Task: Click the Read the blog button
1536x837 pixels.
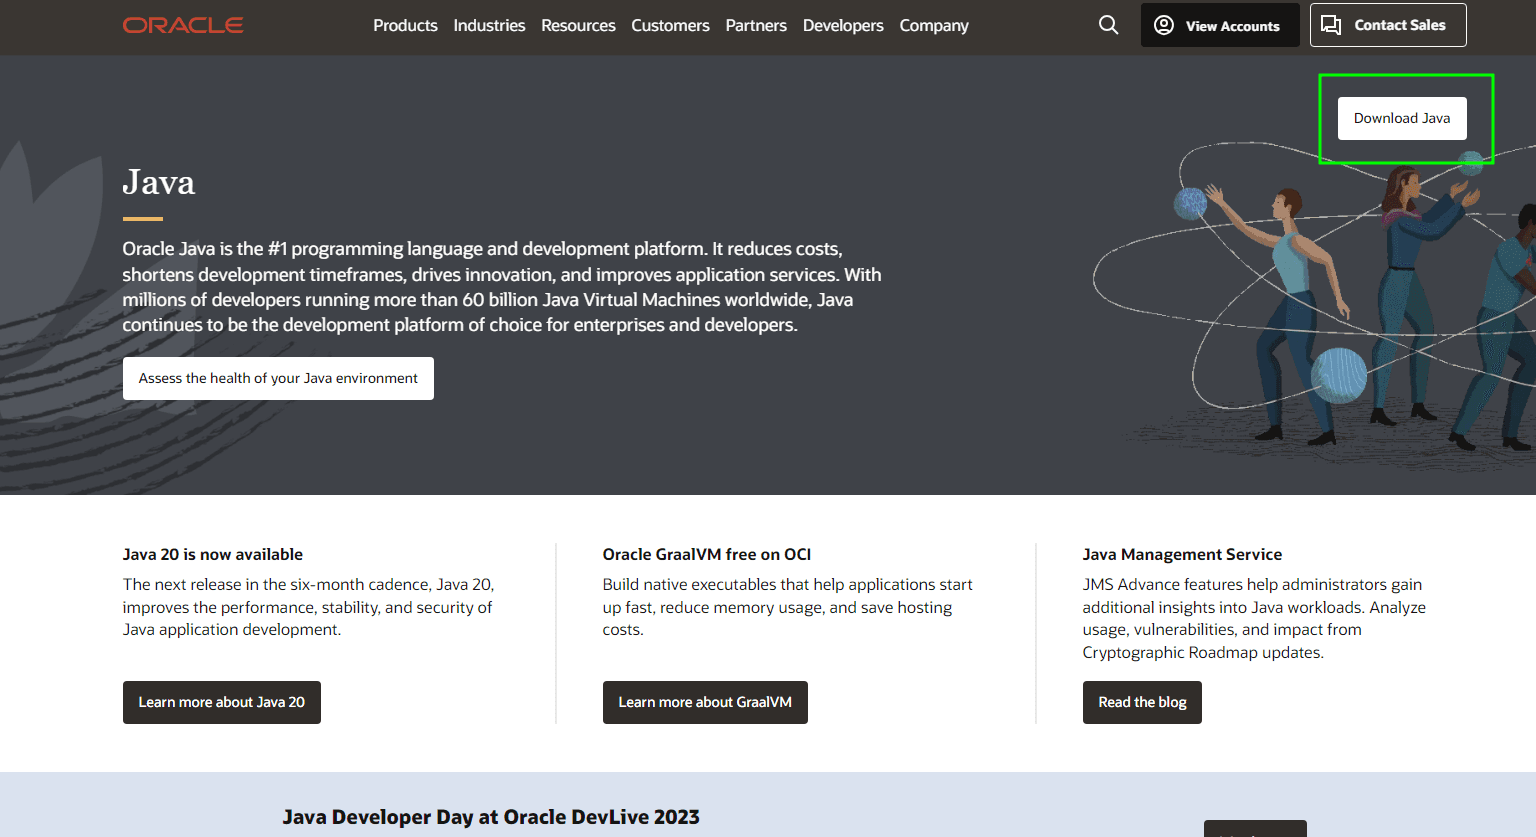Action: 1142,702
